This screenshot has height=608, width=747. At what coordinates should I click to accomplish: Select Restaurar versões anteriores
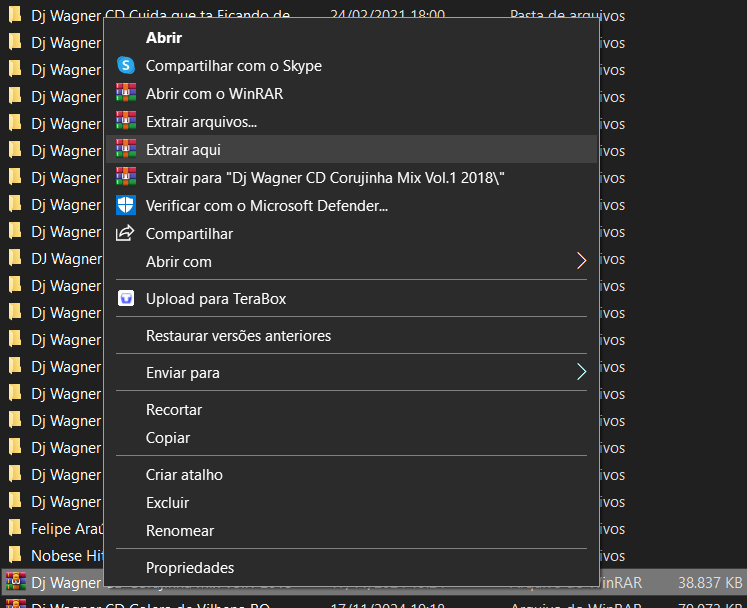(x=238, y=336)
